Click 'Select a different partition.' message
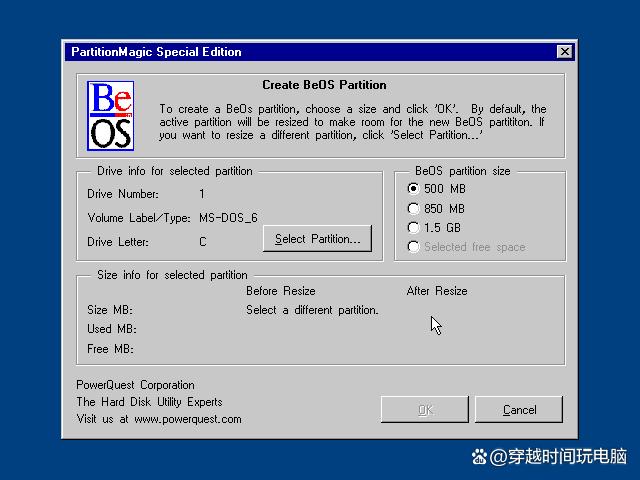The height and width of the screenshot is (480, 640). point(312,310)
